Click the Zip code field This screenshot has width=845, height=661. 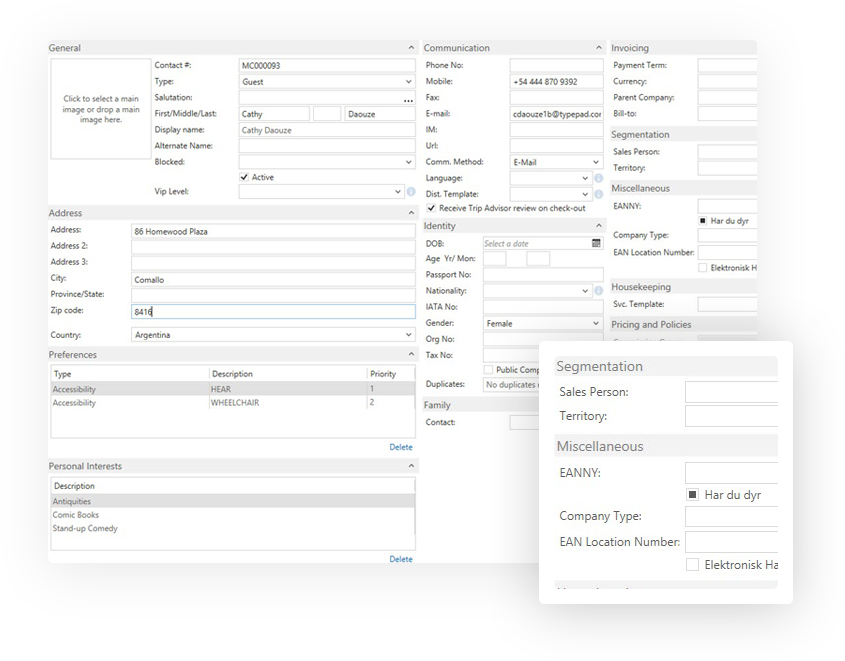pyautogui.click(x=273, y=311)
